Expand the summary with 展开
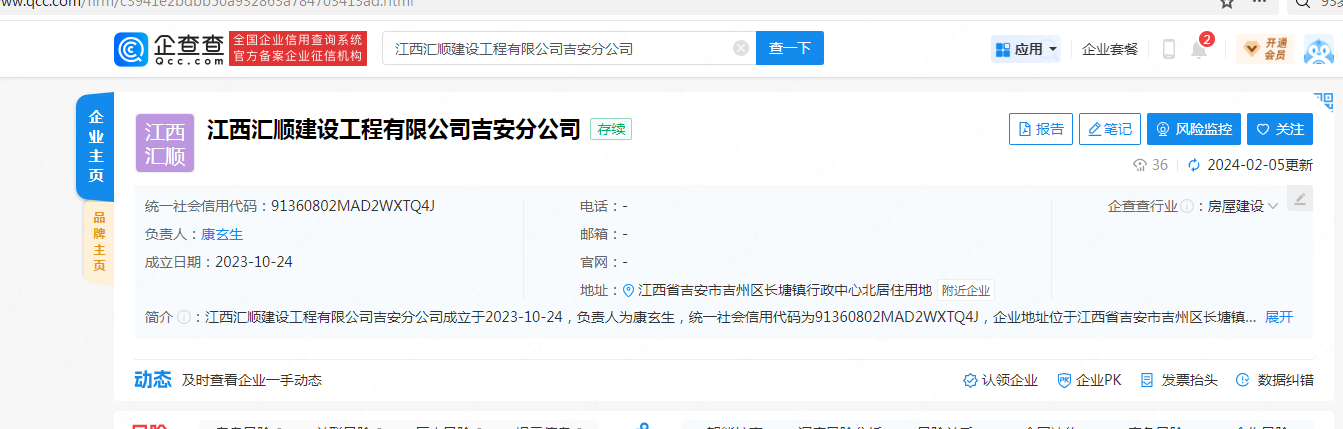This screenshot has width=1343, height=429. [x=1279, y=317]
